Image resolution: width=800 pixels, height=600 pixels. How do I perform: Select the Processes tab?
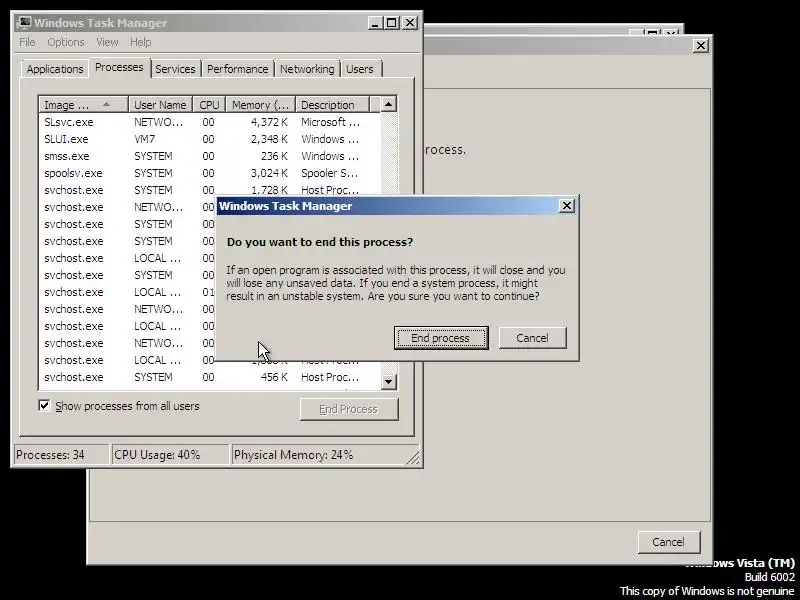tap(119, 67)
